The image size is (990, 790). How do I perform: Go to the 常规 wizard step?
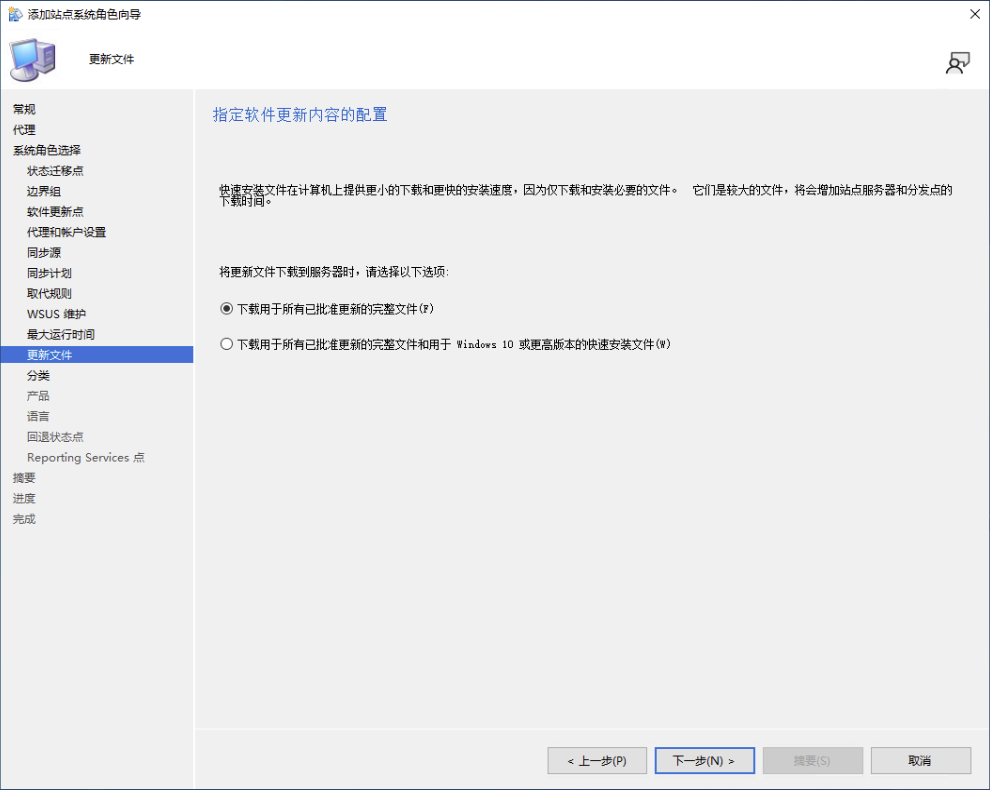[24, 109]
